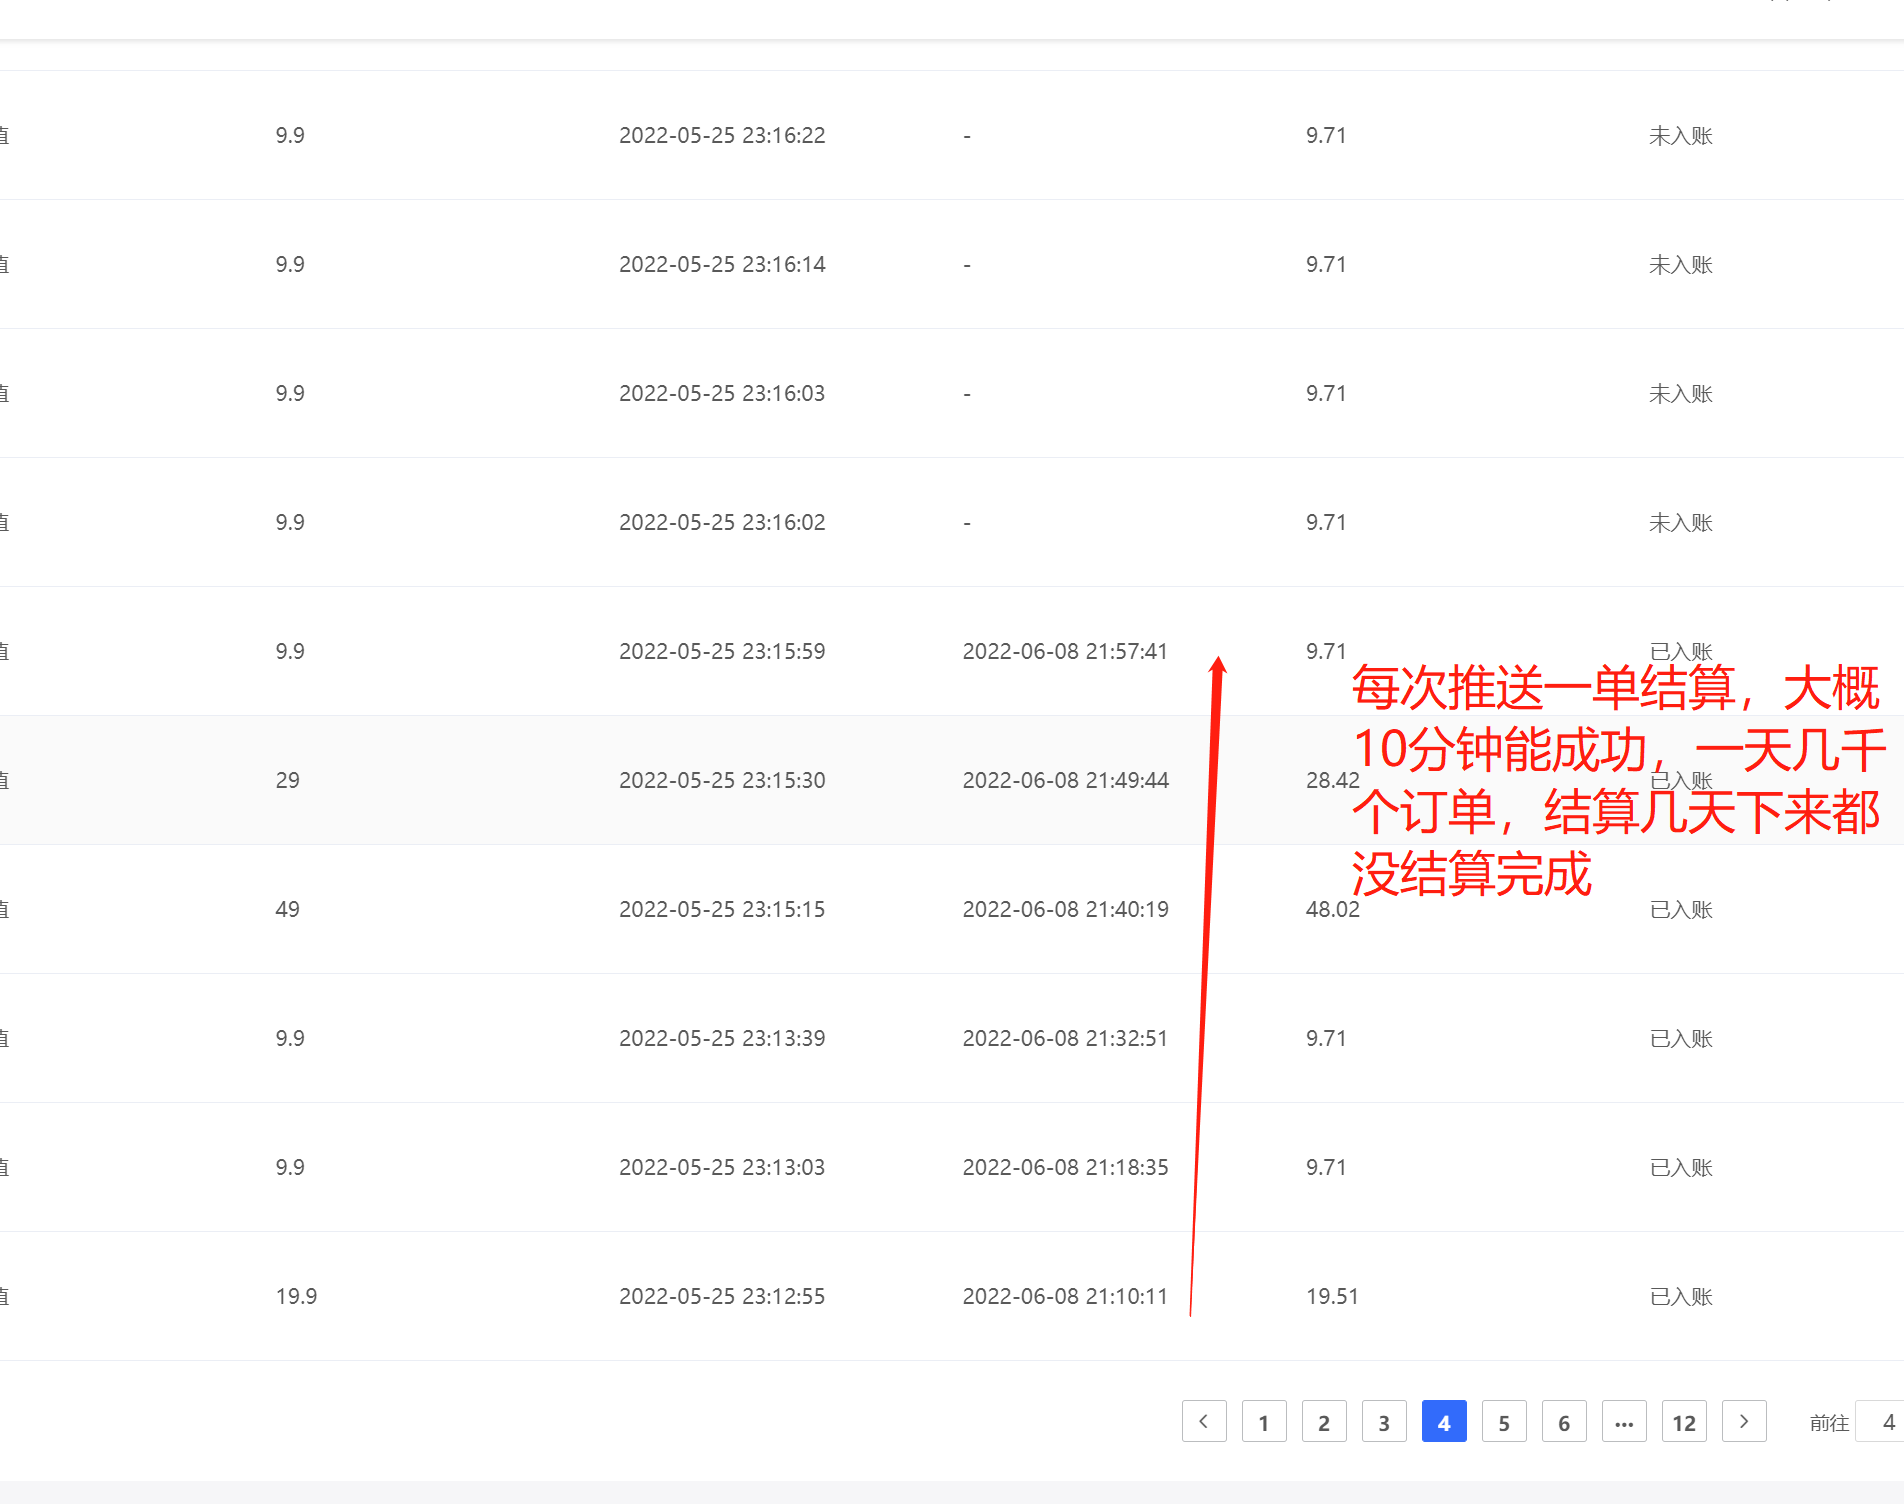The image size is (1904, 1504).
Task: Go to the next page arrow
Action: (1744, 1421)
